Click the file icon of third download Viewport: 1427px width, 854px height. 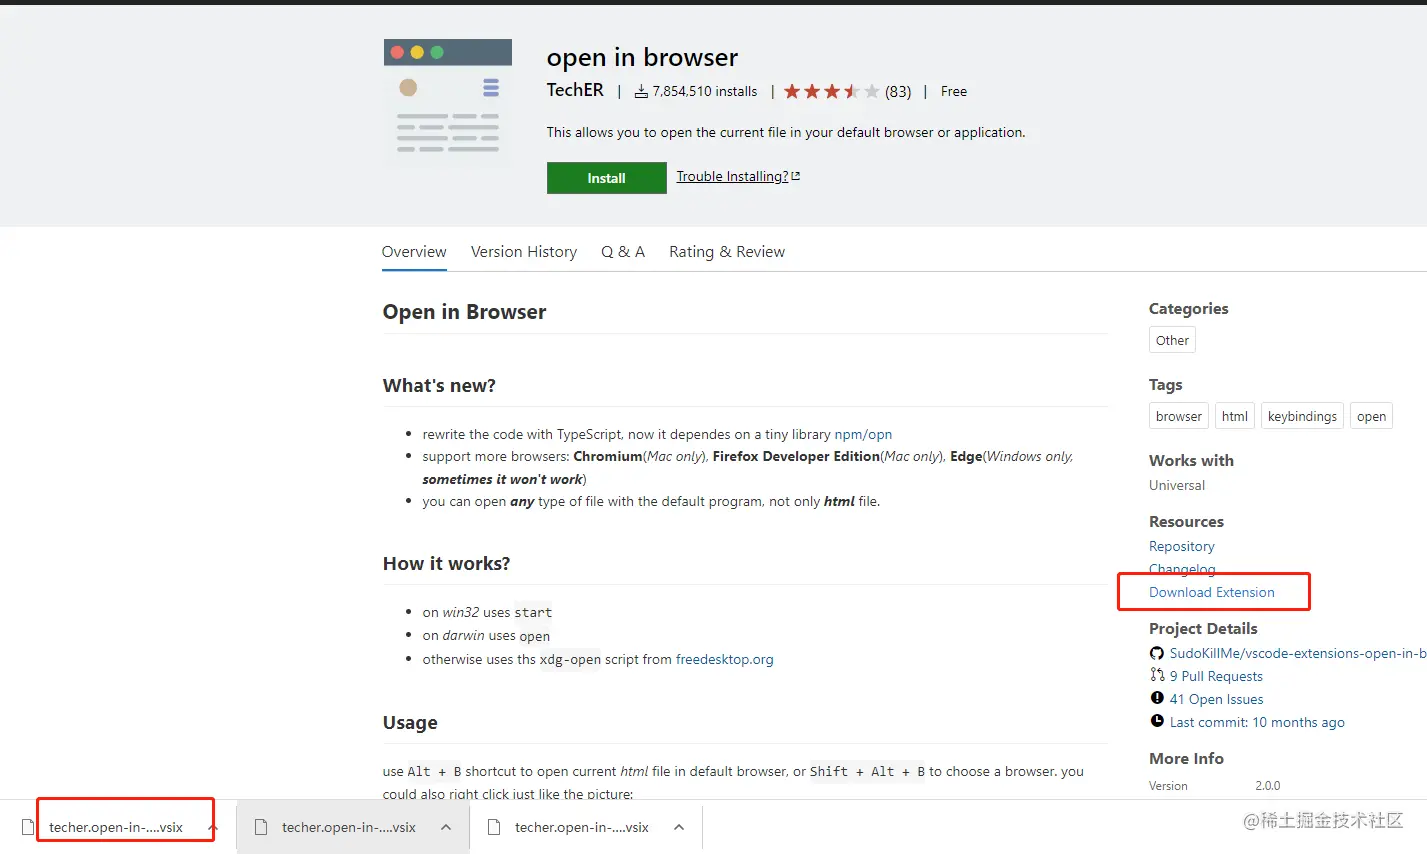tap(494, 827)
